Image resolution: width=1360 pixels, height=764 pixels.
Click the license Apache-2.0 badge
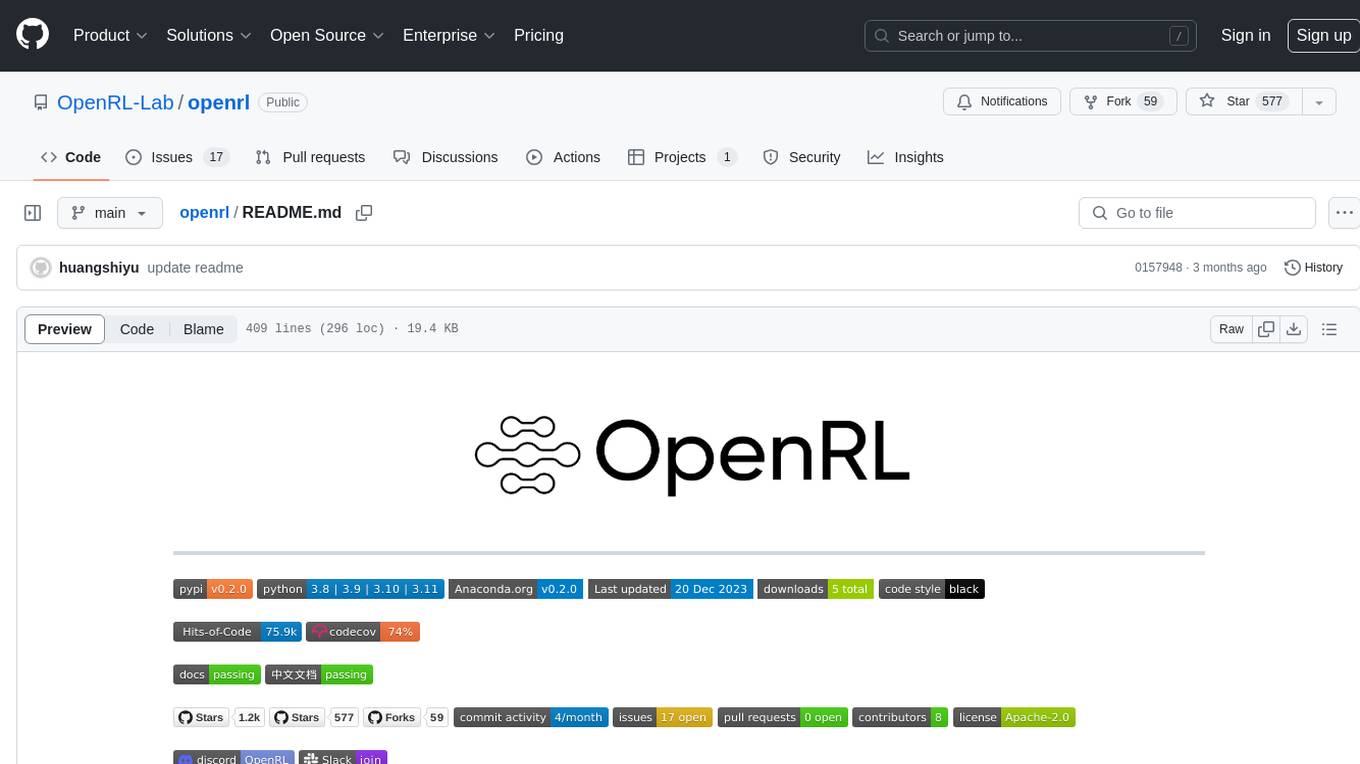pyautogui.click(x=1014, y=717)
